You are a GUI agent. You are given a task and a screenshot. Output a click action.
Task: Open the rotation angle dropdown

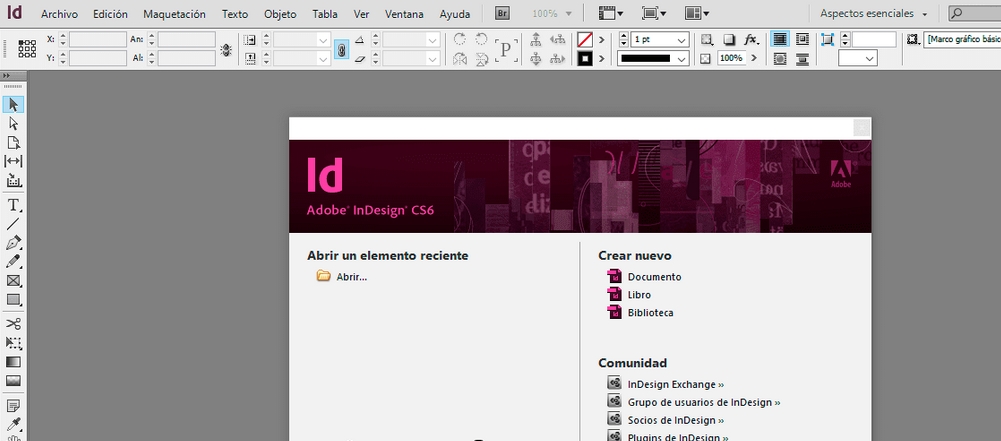click(433, 40)
